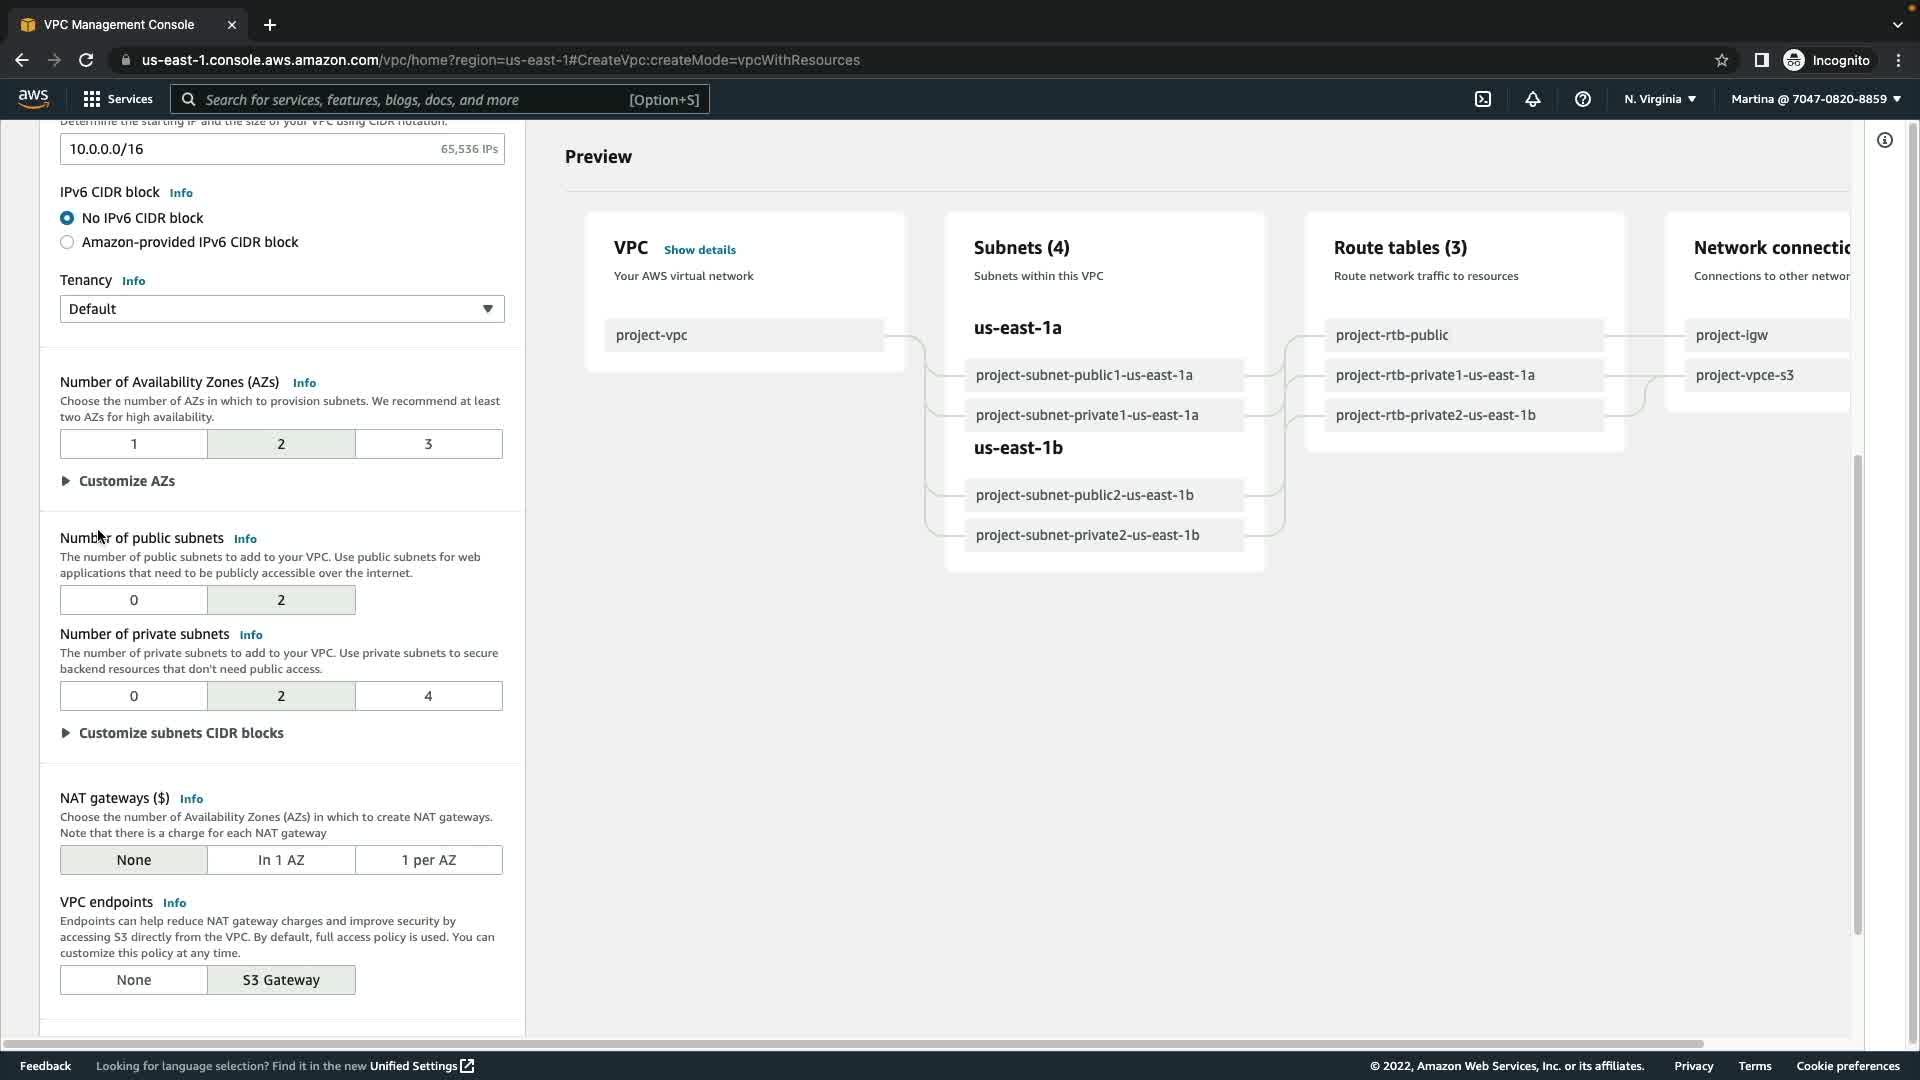Open the notifications bell icon
This screenshot has height=1080, width=1920.
point(1532,99)
